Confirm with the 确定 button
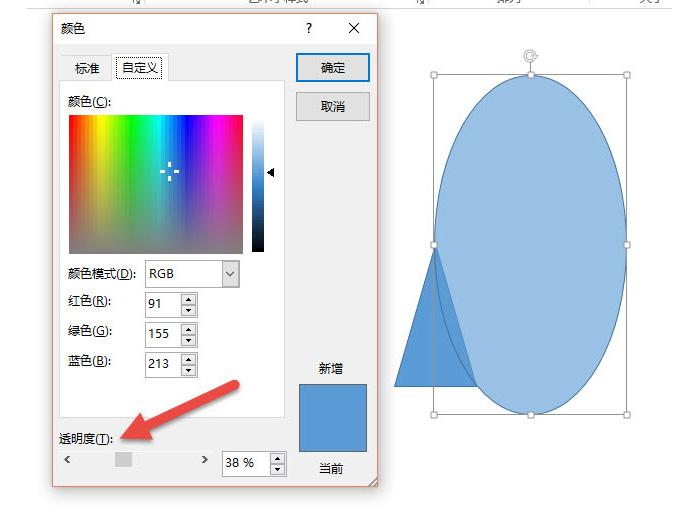 [x=333, y=68]
